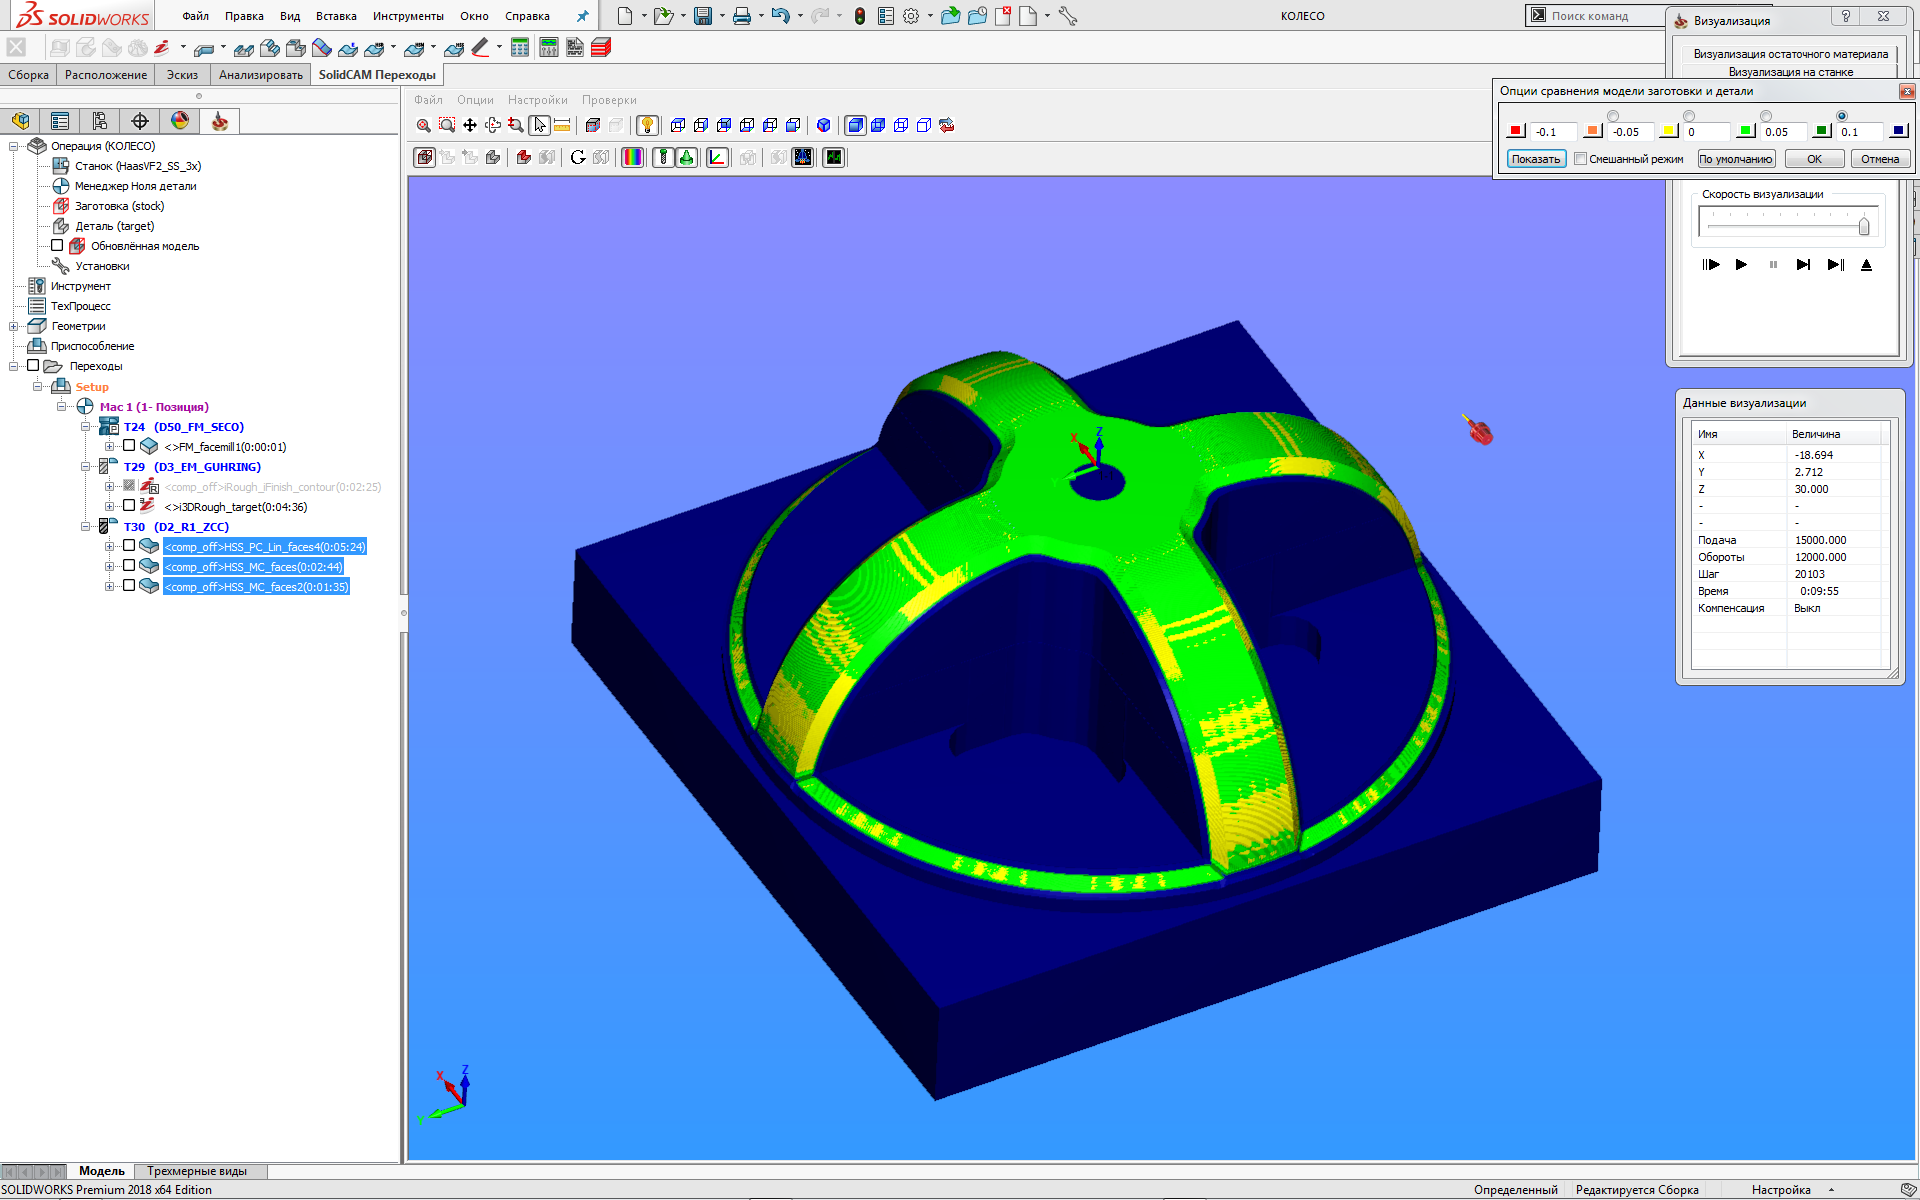Click the red color swatch for -0.1
The image size is (1920, 1200).
[1515, 131]
